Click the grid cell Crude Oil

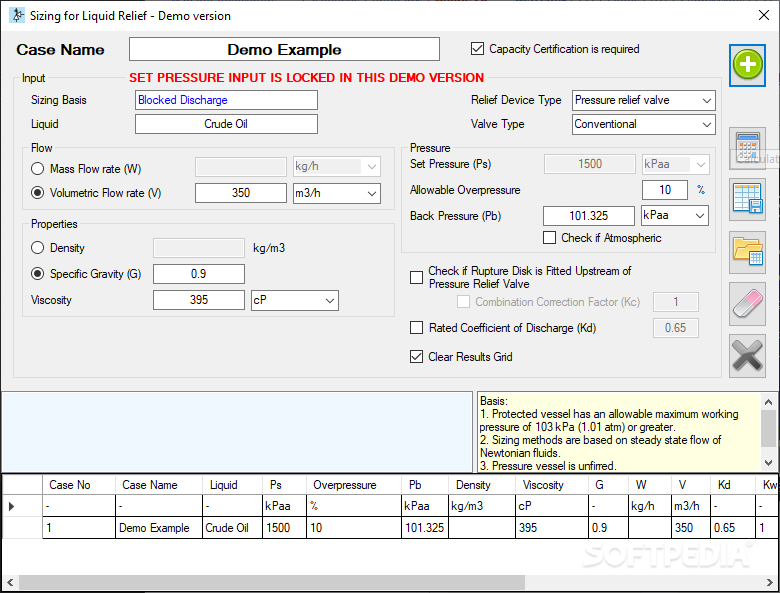coord(232,527)
